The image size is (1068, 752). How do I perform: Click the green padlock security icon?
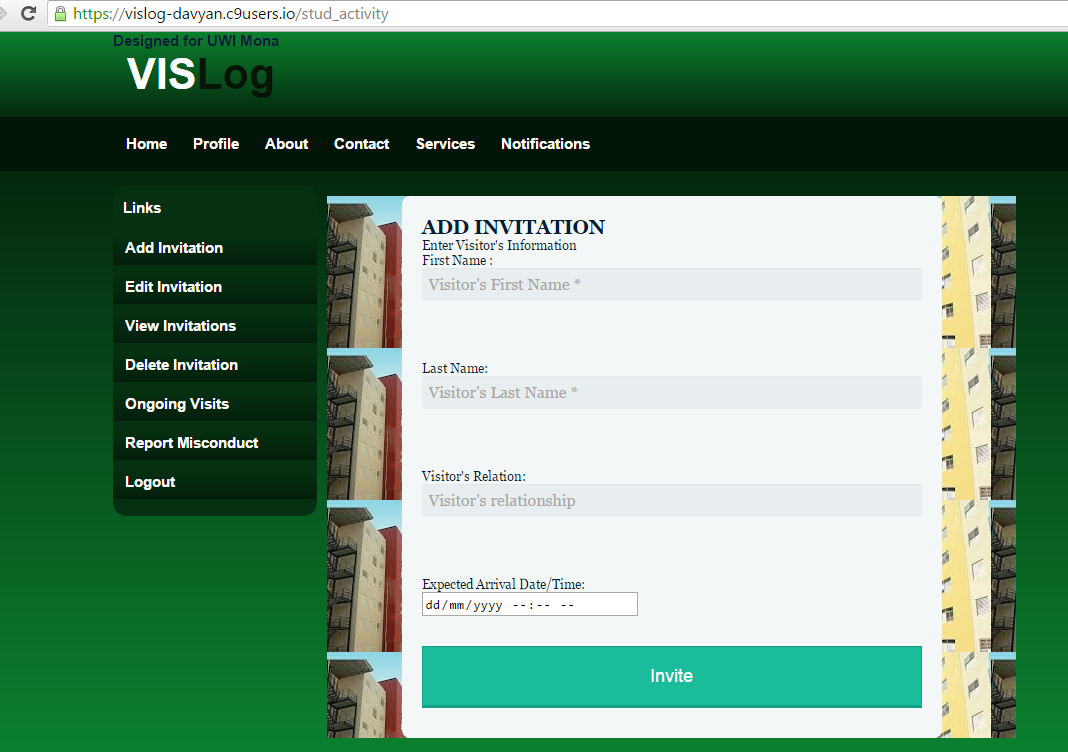point(60,14)
